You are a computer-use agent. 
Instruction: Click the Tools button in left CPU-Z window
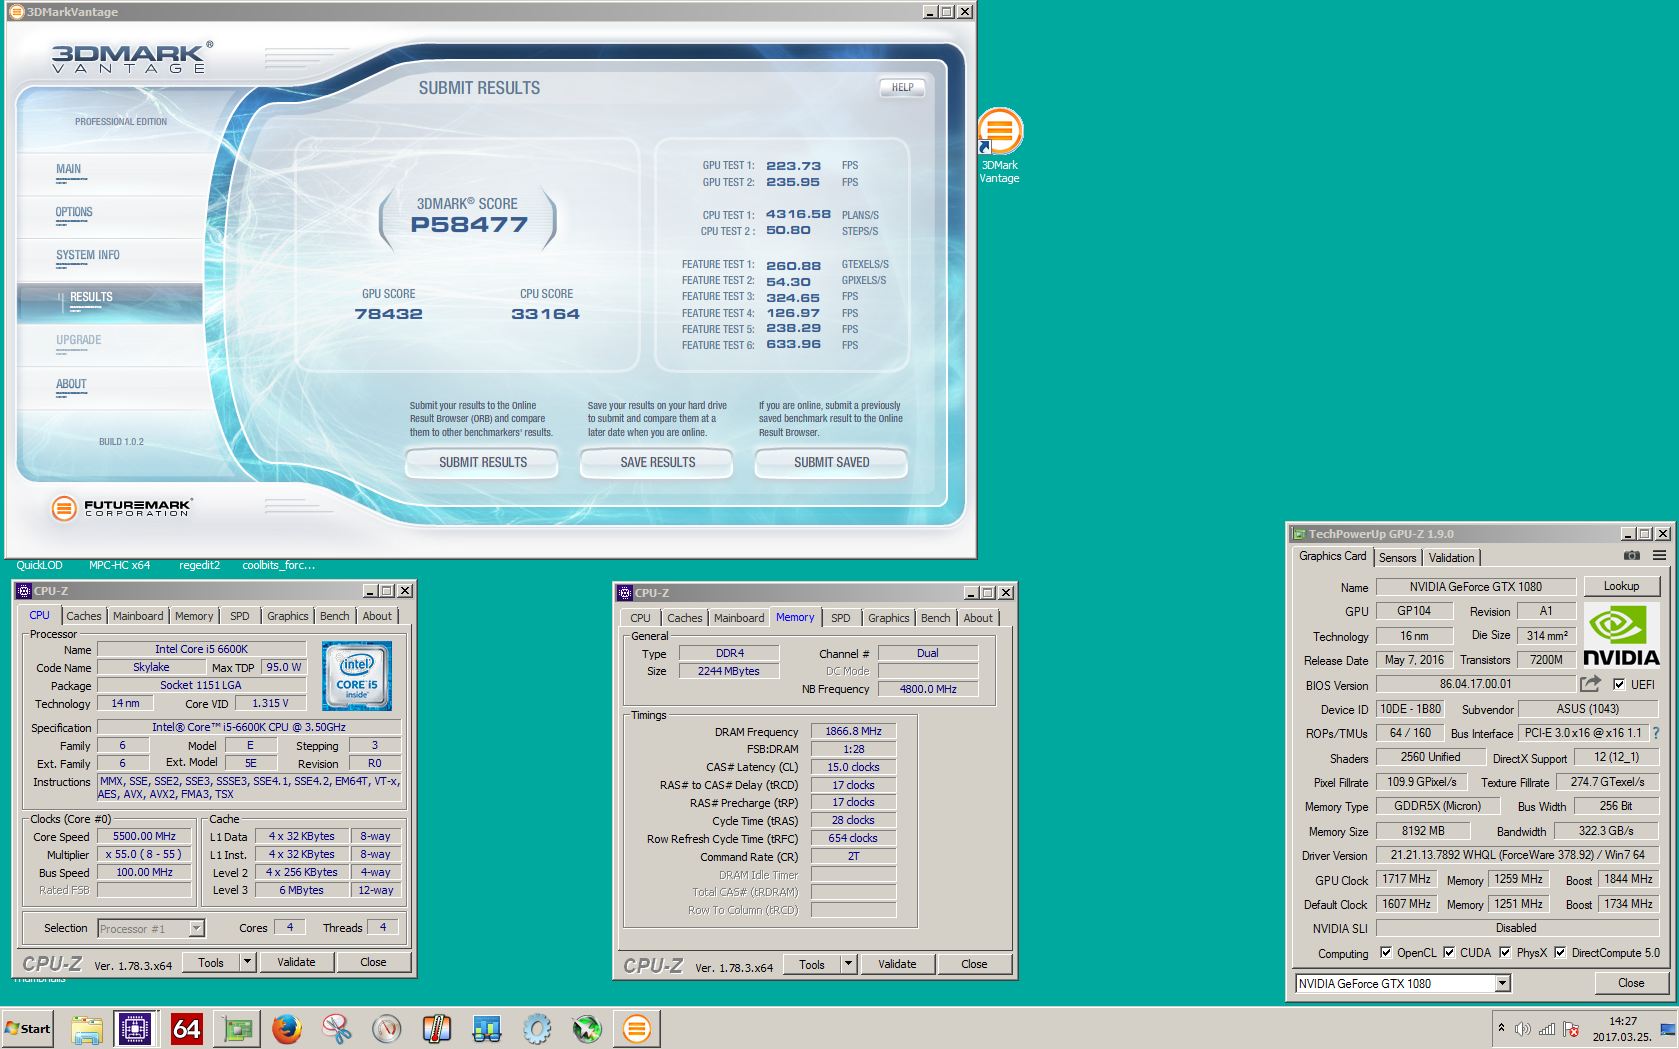pyautogui.click(x=211, y=962)
